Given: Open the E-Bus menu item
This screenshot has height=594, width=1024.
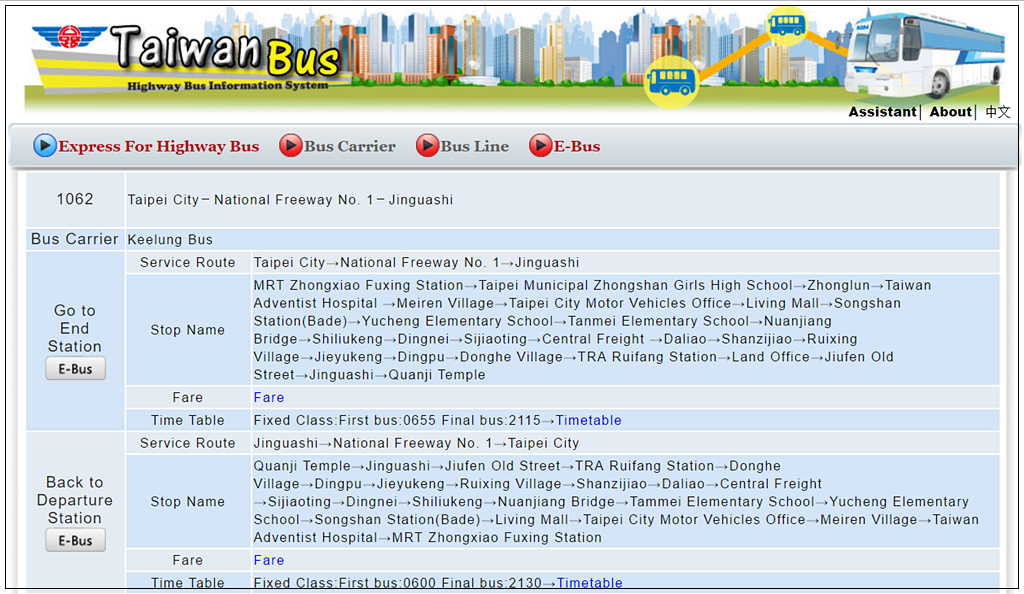Looking at the screenshot, I should tap(577, 146).
